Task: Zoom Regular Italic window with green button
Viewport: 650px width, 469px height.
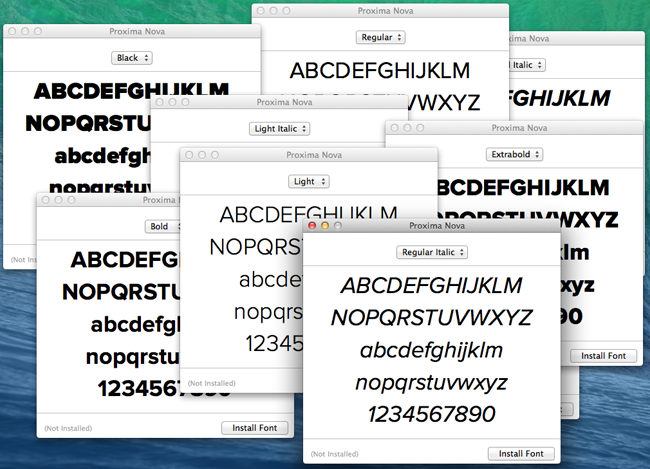Action: 338,226
